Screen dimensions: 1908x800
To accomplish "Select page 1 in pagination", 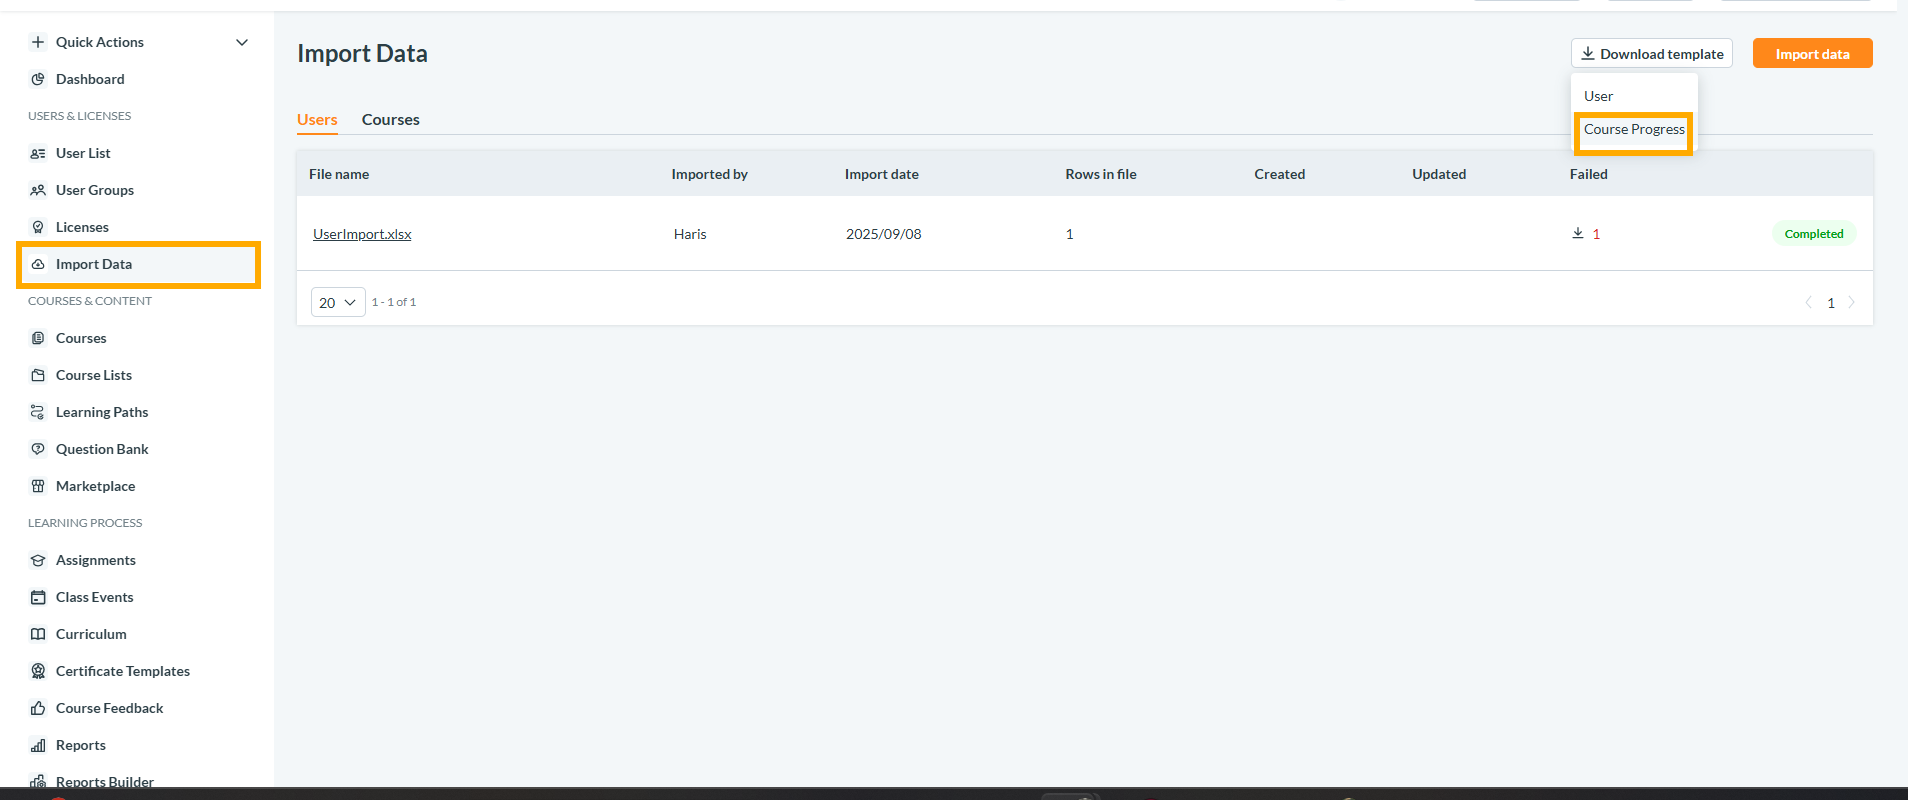I will coord(1831,303).
